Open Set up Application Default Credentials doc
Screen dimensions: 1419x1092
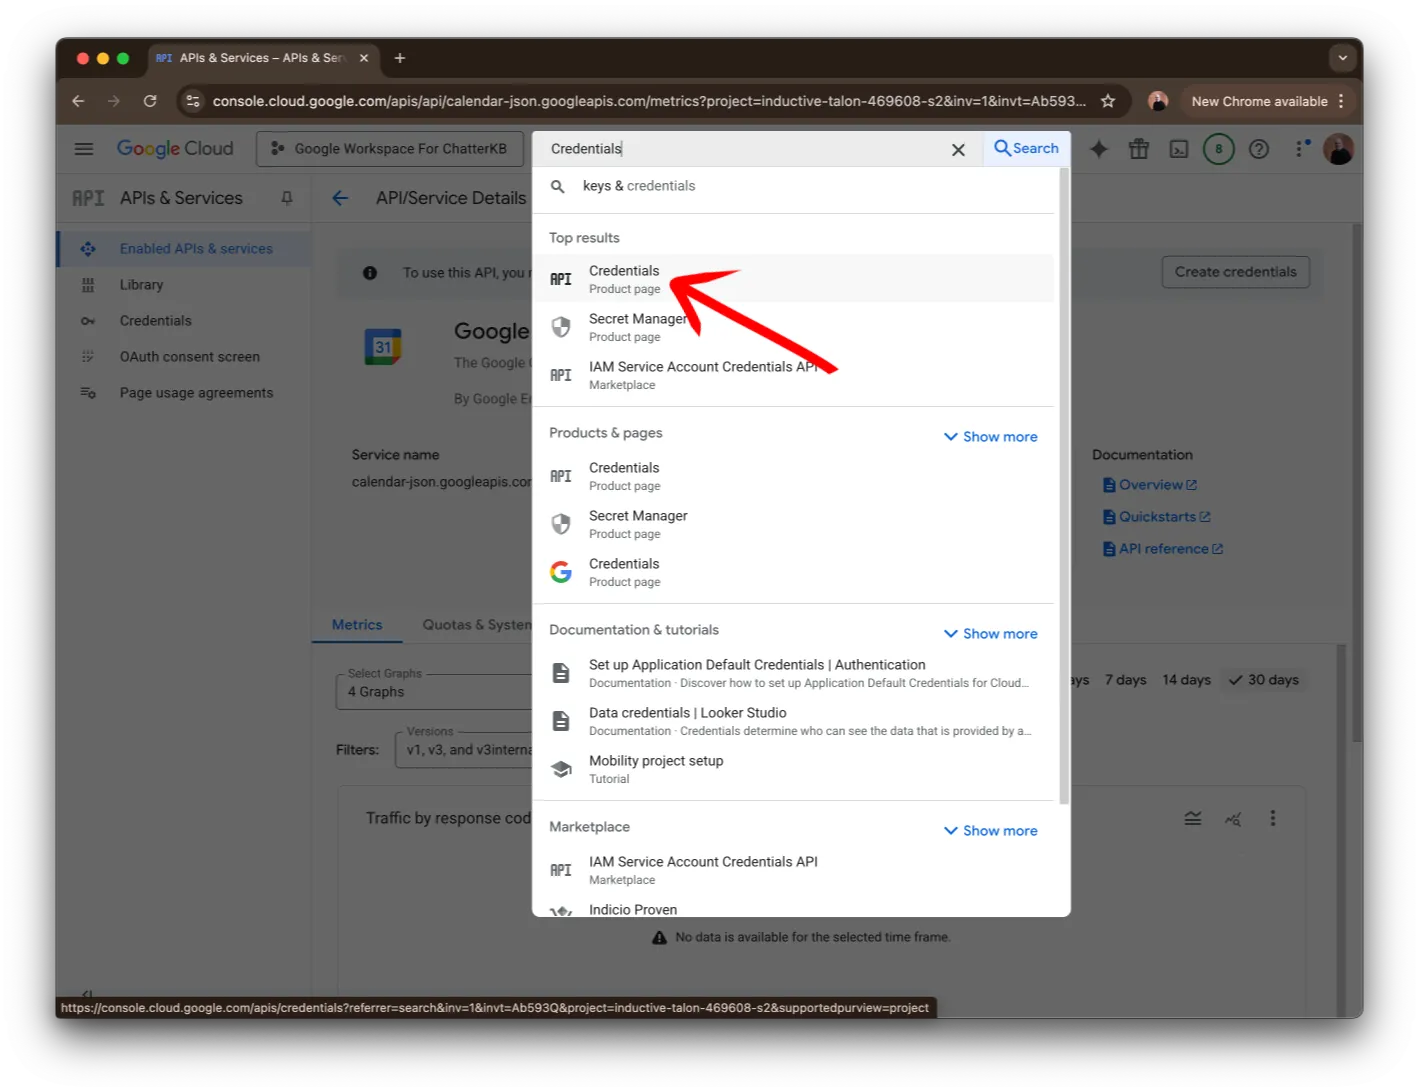[x=794, y=673]
